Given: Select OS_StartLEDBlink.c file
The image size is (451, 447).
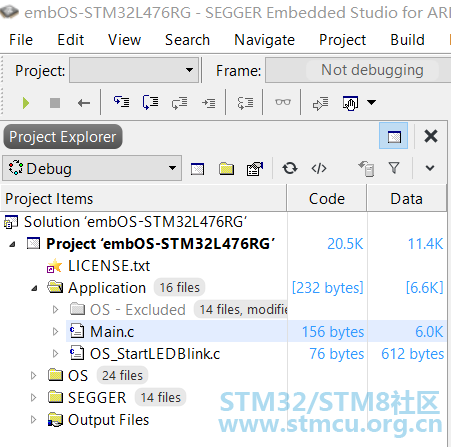Looking at the screenshot, I should (x=155, y=354).
